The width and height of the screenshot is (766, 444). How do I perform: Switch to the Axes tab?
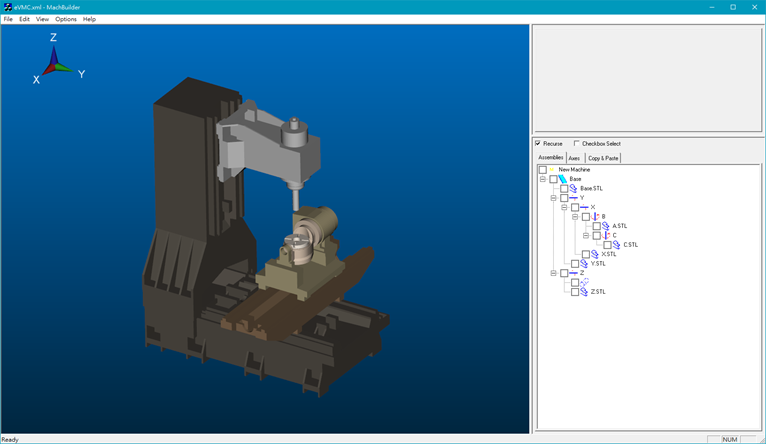[574, 158]
